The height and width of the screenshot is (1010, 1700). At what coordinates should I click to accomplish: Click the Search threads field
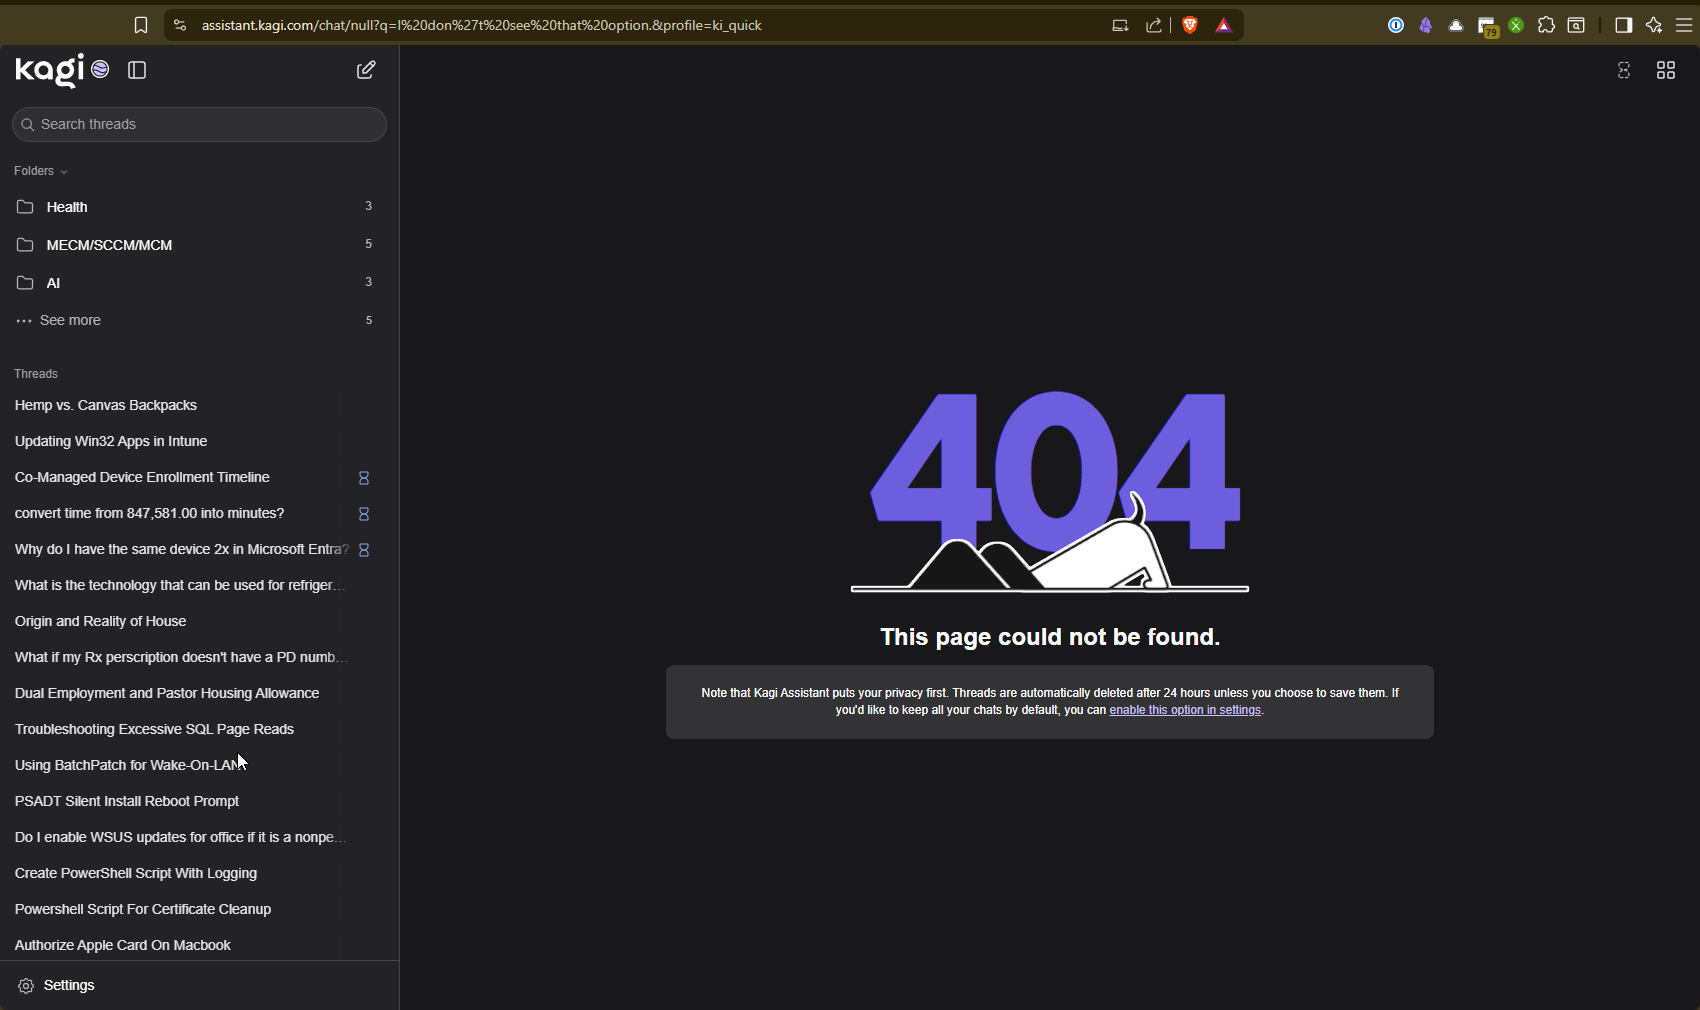point(199,124)
